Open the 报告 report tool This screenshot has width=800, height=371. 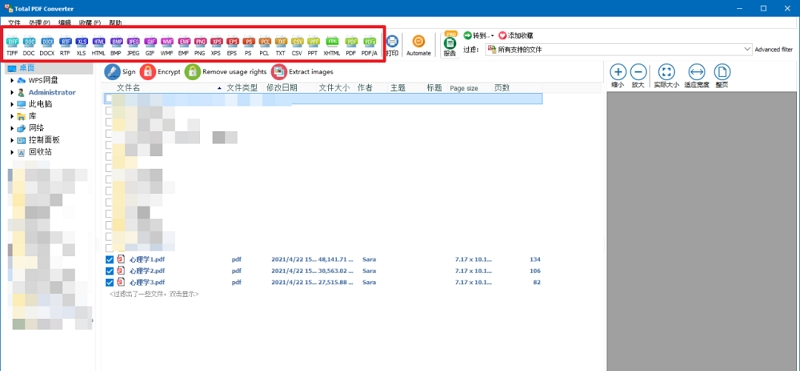[x=450, y=45]
